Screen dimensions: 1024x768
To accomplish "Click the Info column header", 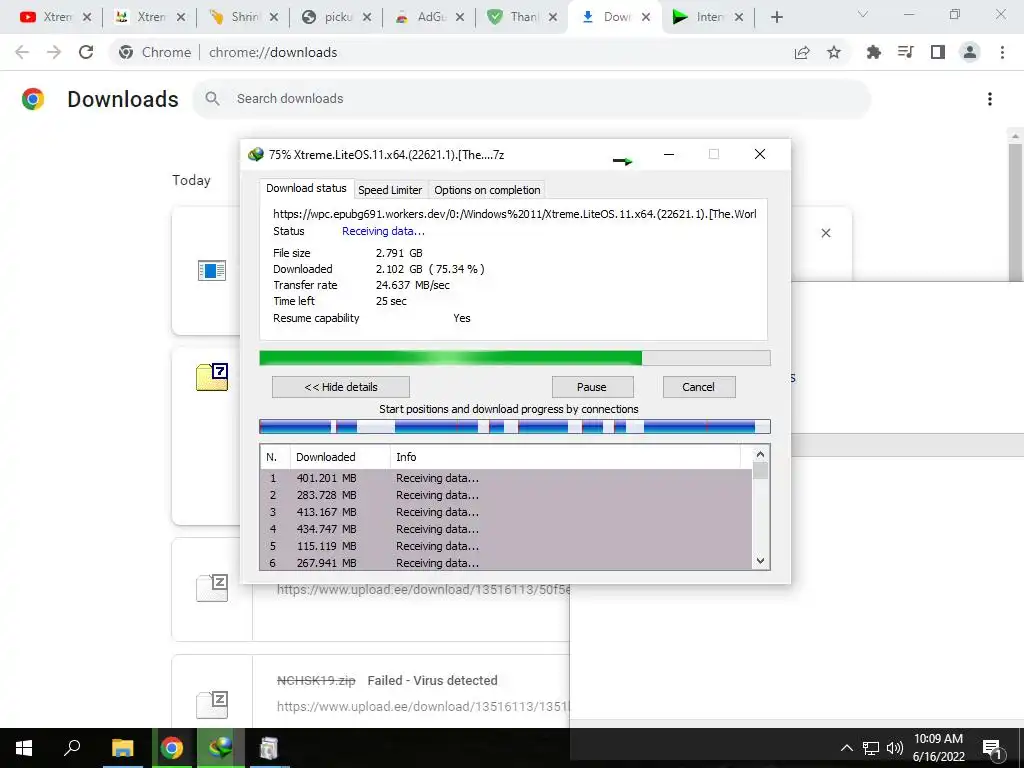I will point(565,457).
